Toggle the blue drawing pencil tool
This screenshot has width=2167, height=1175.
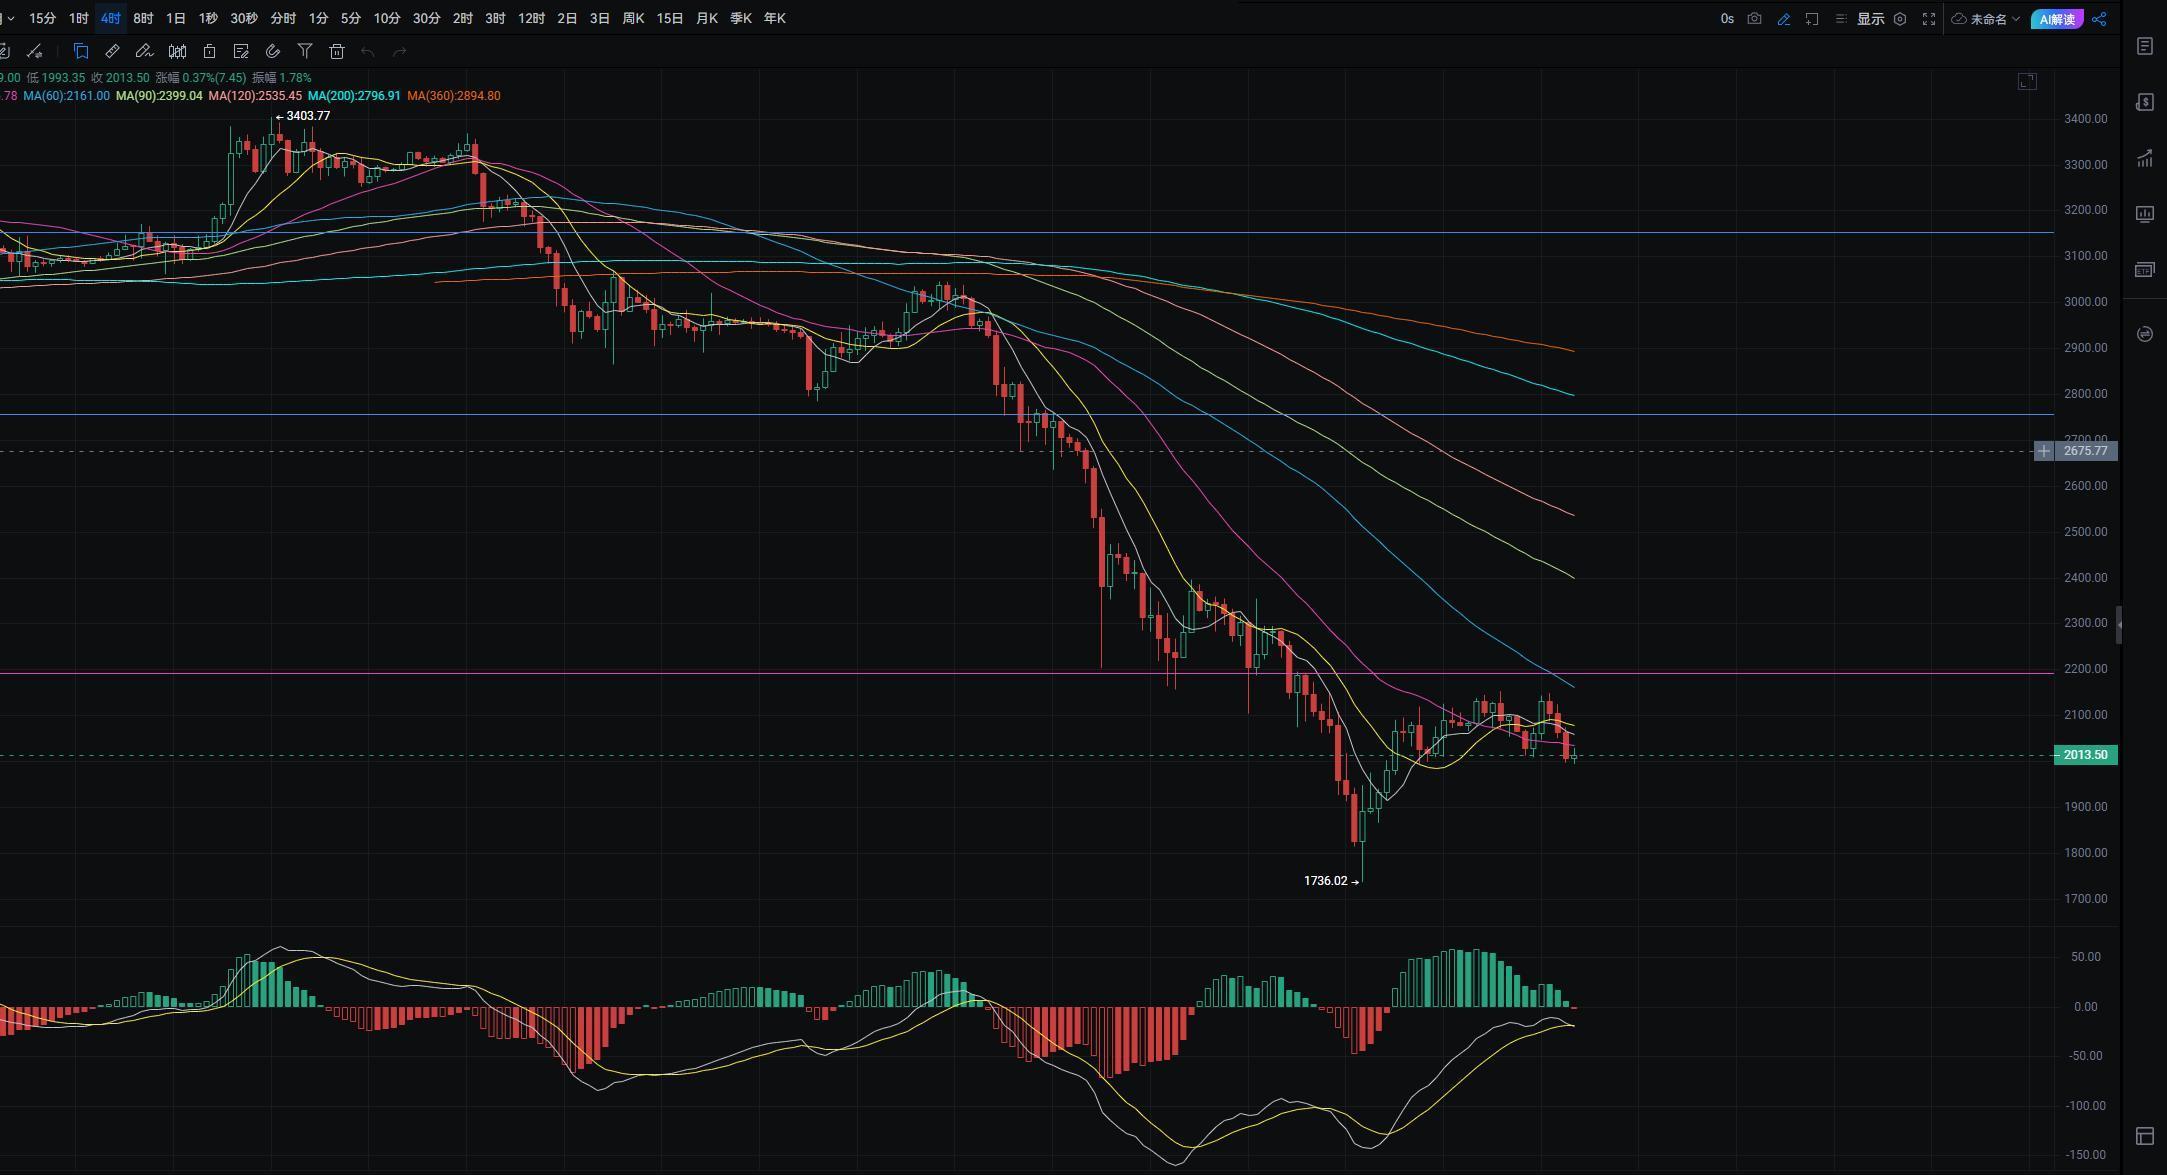coord(1783,19)
